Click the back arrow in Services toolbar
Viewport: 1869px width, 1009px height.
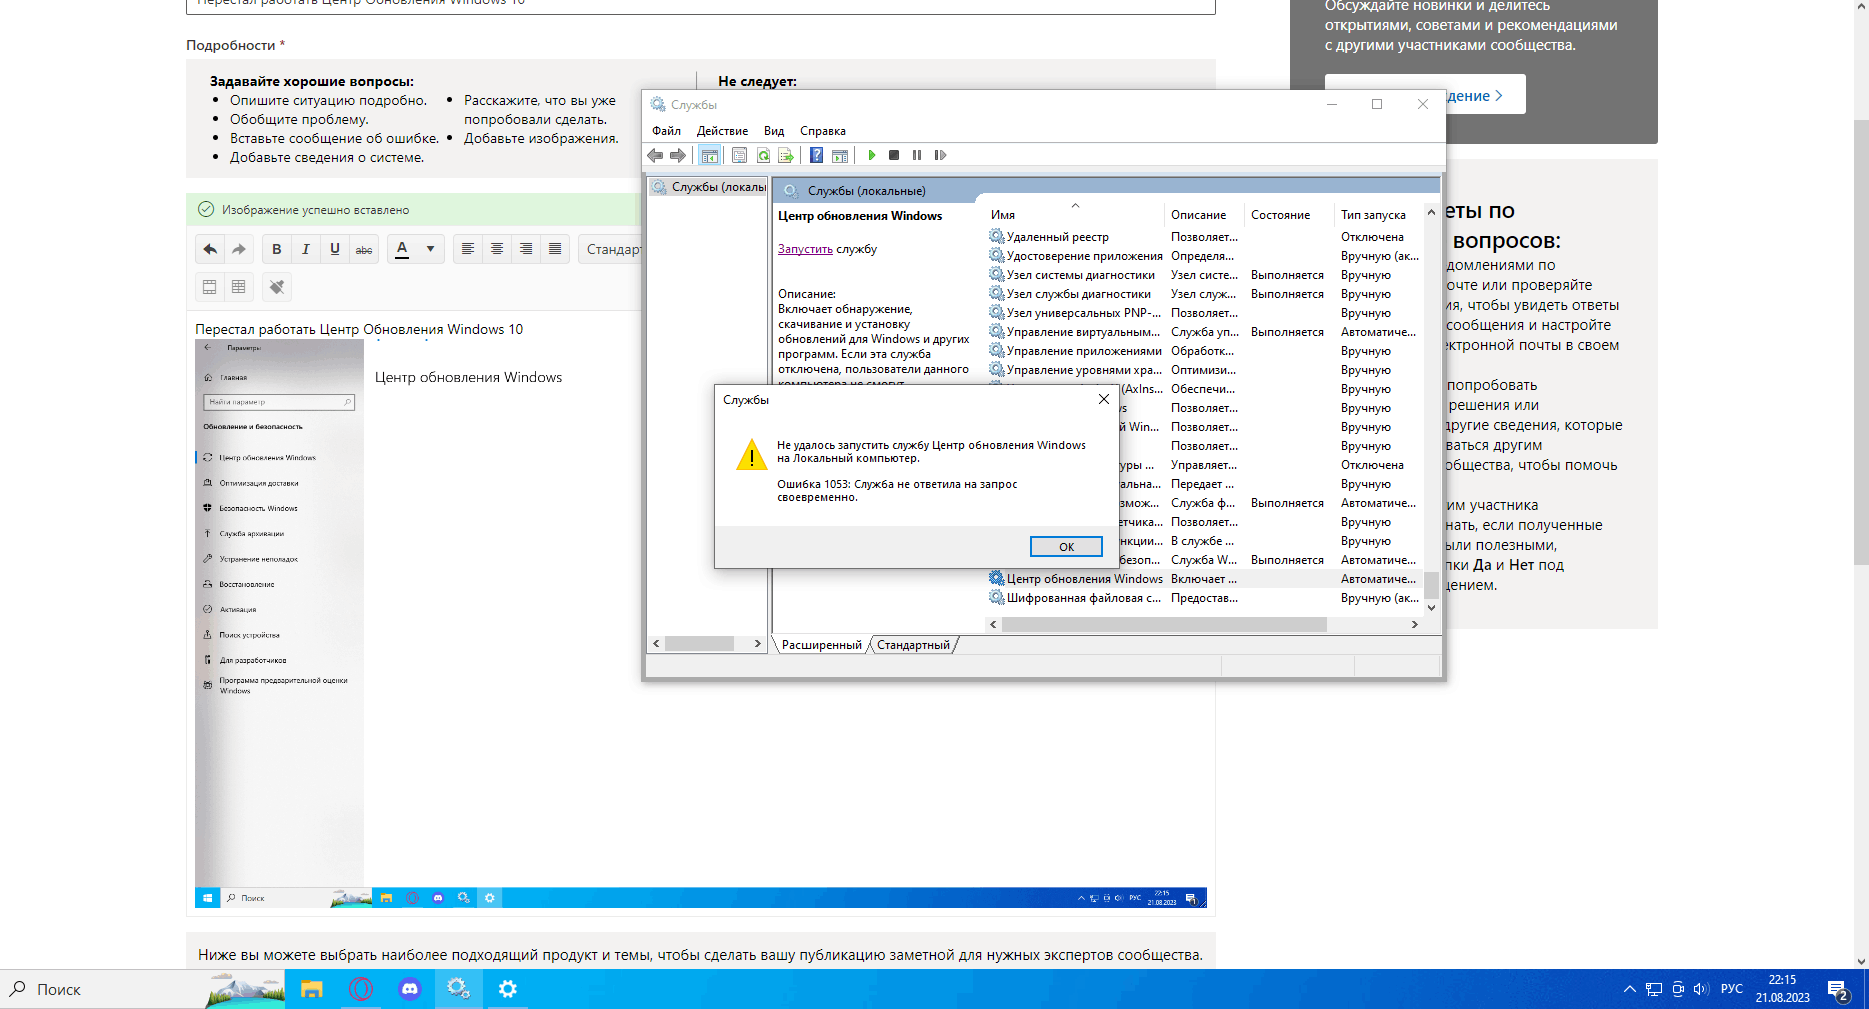click(655, 155)
